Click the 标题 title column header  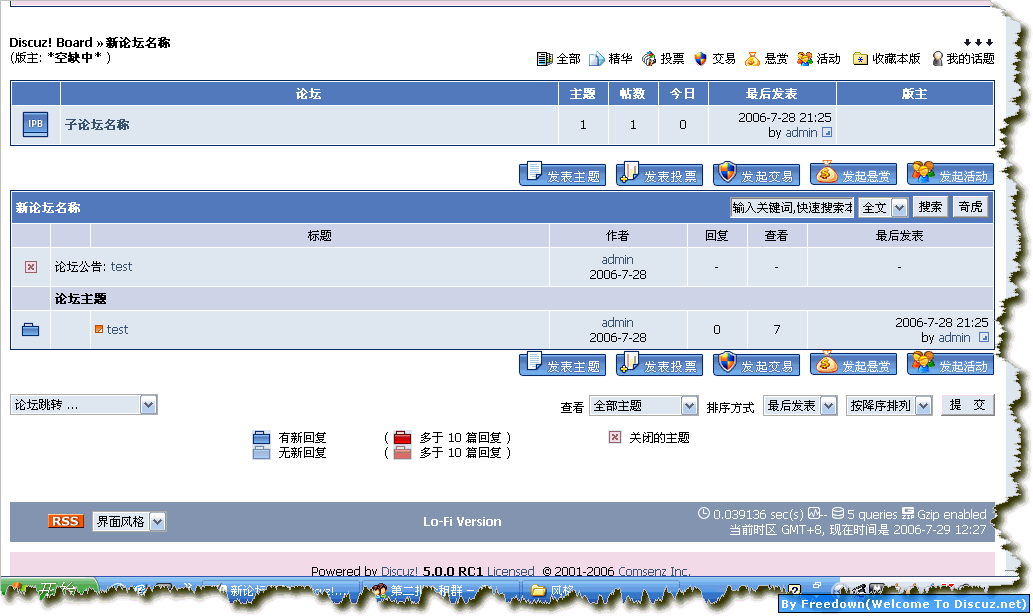(x=320, y=235)
